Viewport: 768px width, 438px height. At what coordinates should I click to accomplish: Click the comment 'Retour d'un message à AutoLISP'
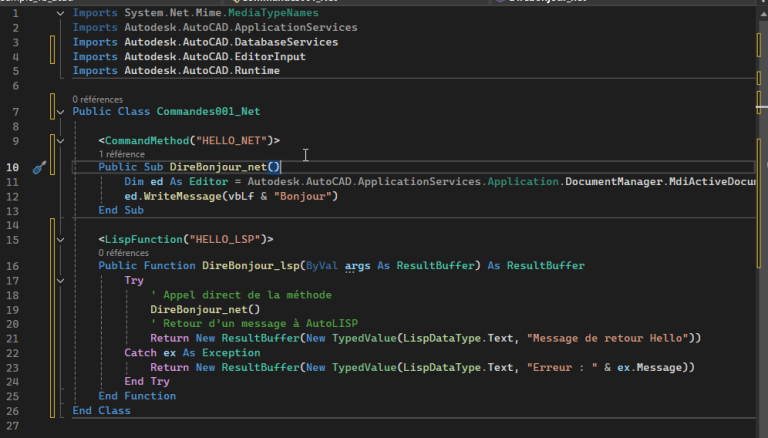[x=254, y=323]
